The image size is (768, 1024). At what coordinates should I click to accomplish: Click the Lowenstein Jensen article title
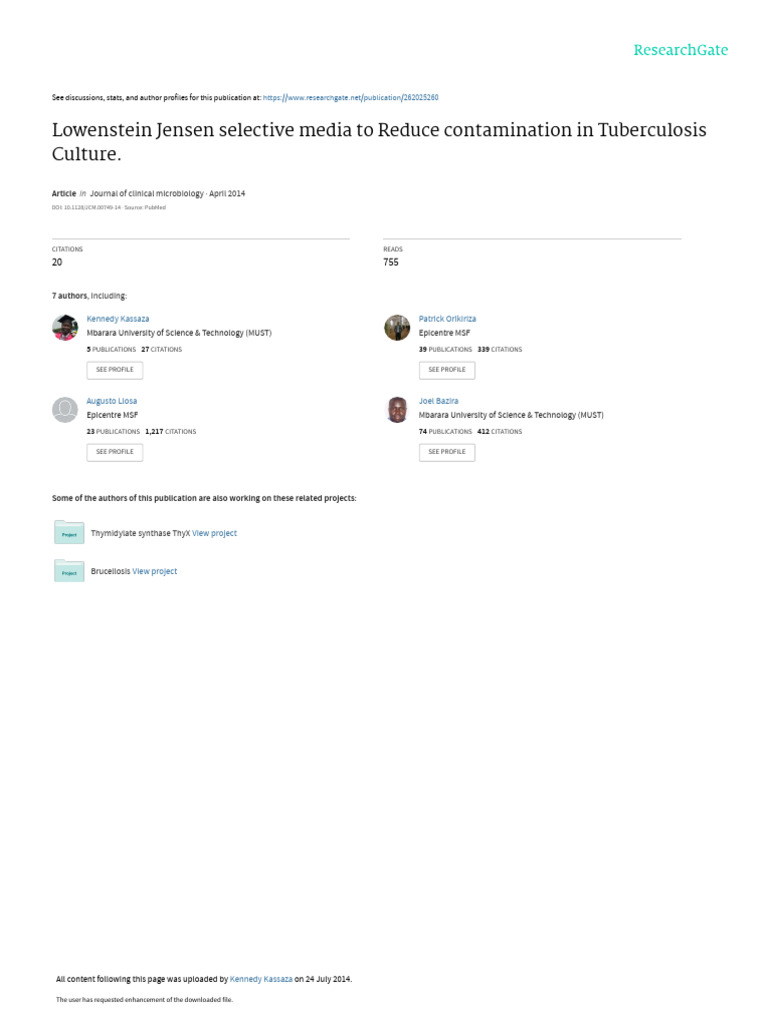coord(378,142)
